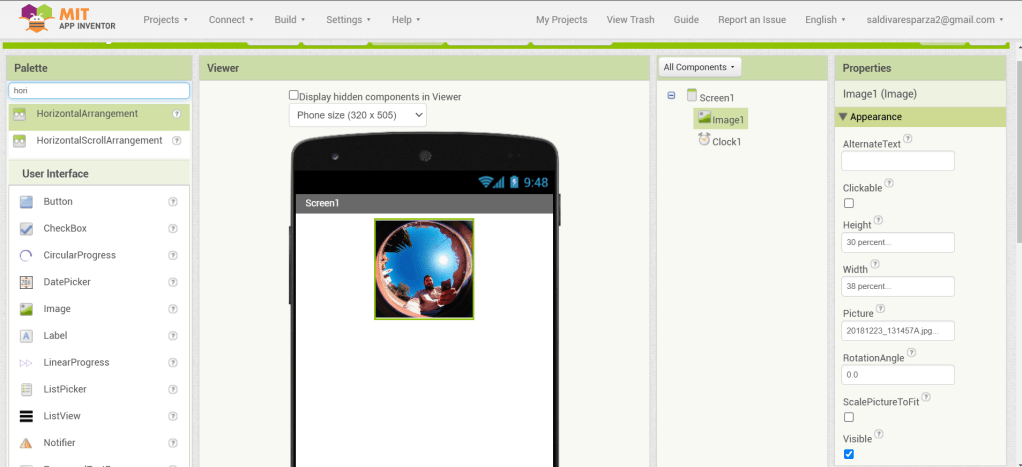Open the Projects menu
Image resolution: width=1022 pixels, height=467 pixels.
tap(165, 19)
